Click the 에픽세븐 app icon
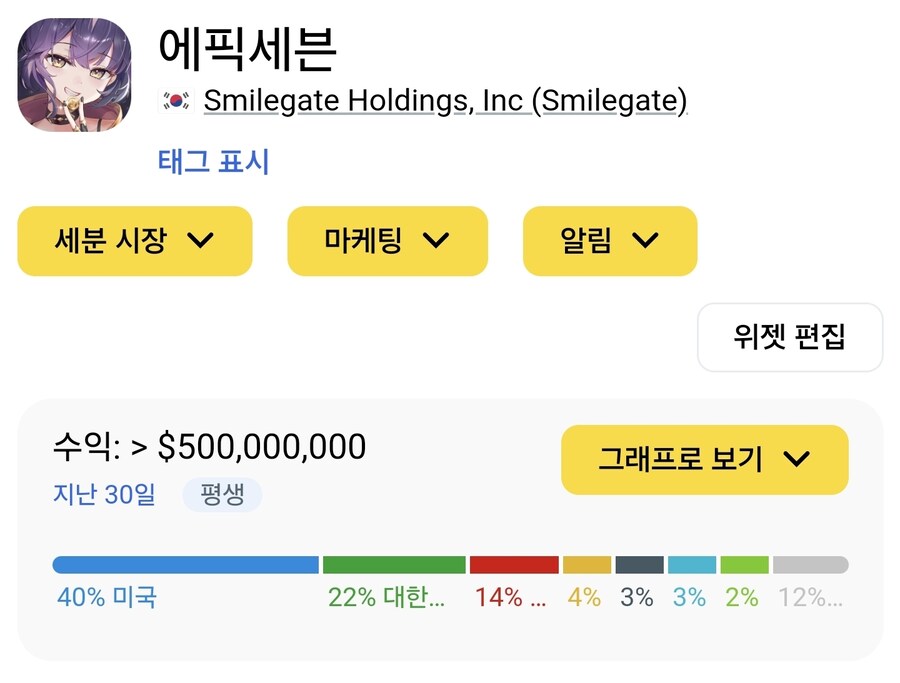This screenshot has width=900, height=683. pos(74,76)
